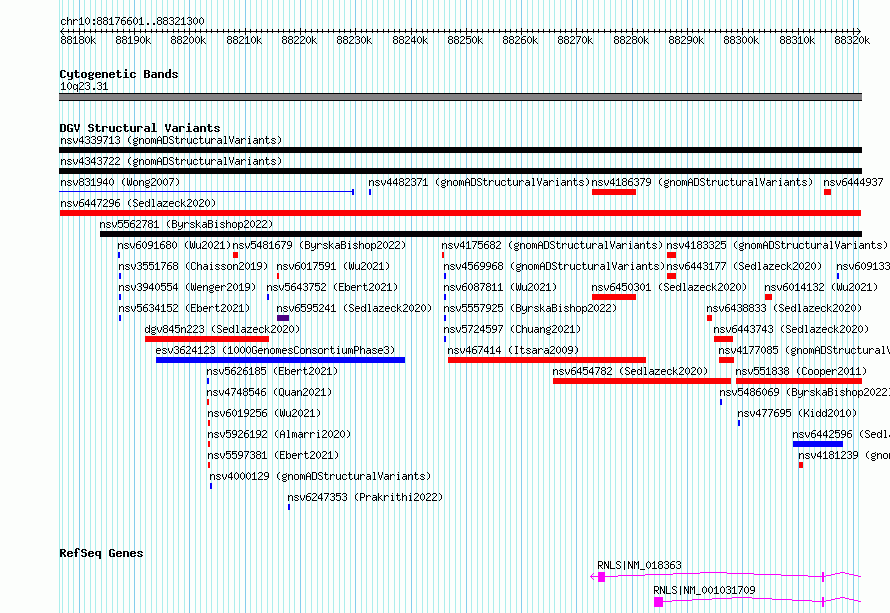This screenshot has height=613, width=890.
Task: Select nsv6087811 (Wu2021) label
Action: click(x=500, y=287)
